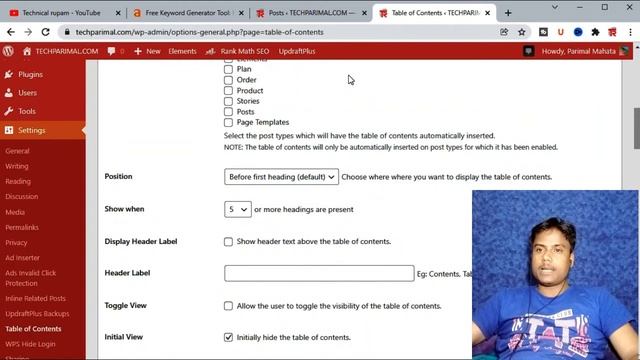This screenshot has height=360, width=640.
Task: Click the browser forward arrow
Action: [x=28, y=32]
